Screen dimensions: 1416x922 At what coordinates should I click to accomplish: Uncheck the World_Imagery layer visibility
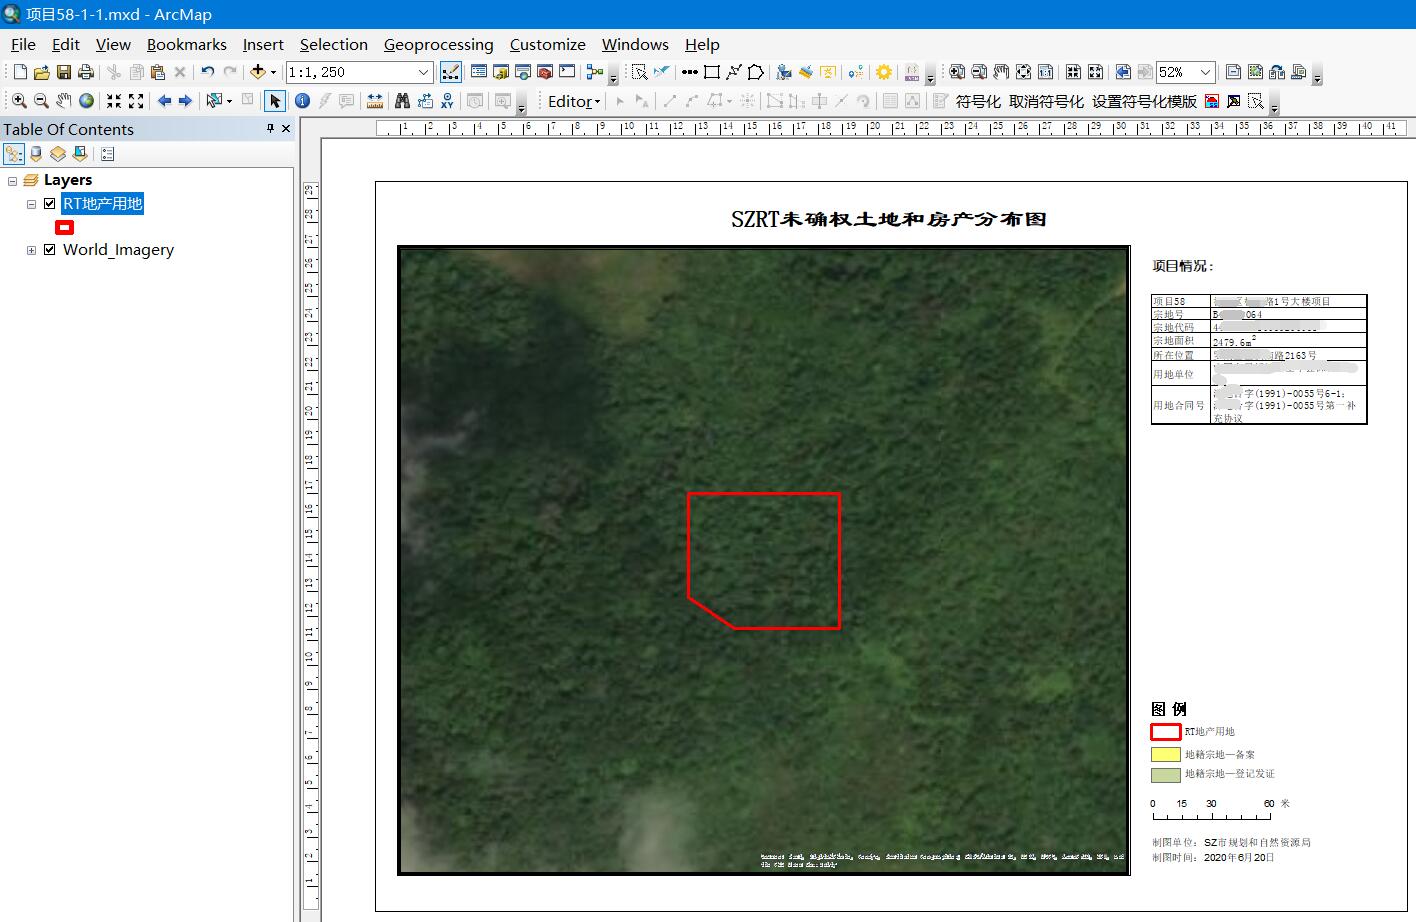[50, 249]
